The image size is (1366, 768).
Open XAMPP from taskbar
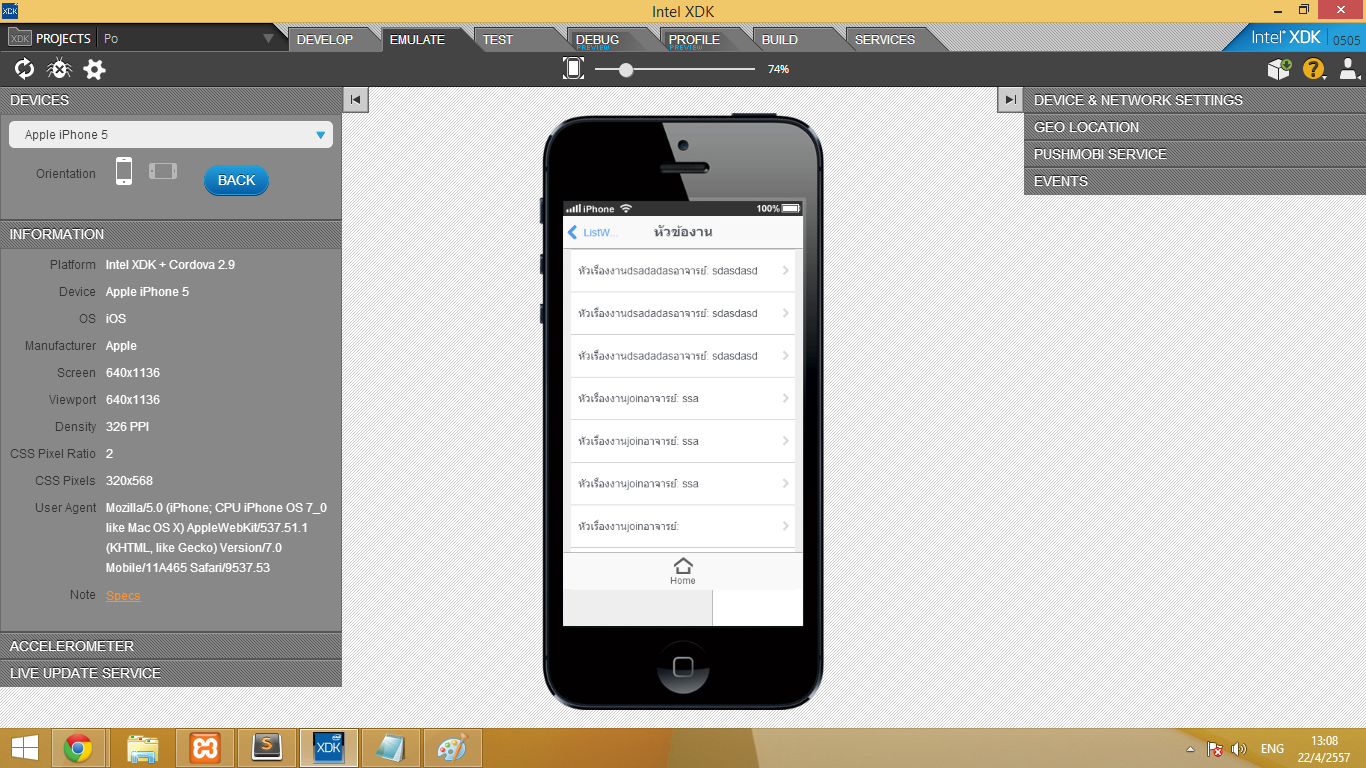205,748
